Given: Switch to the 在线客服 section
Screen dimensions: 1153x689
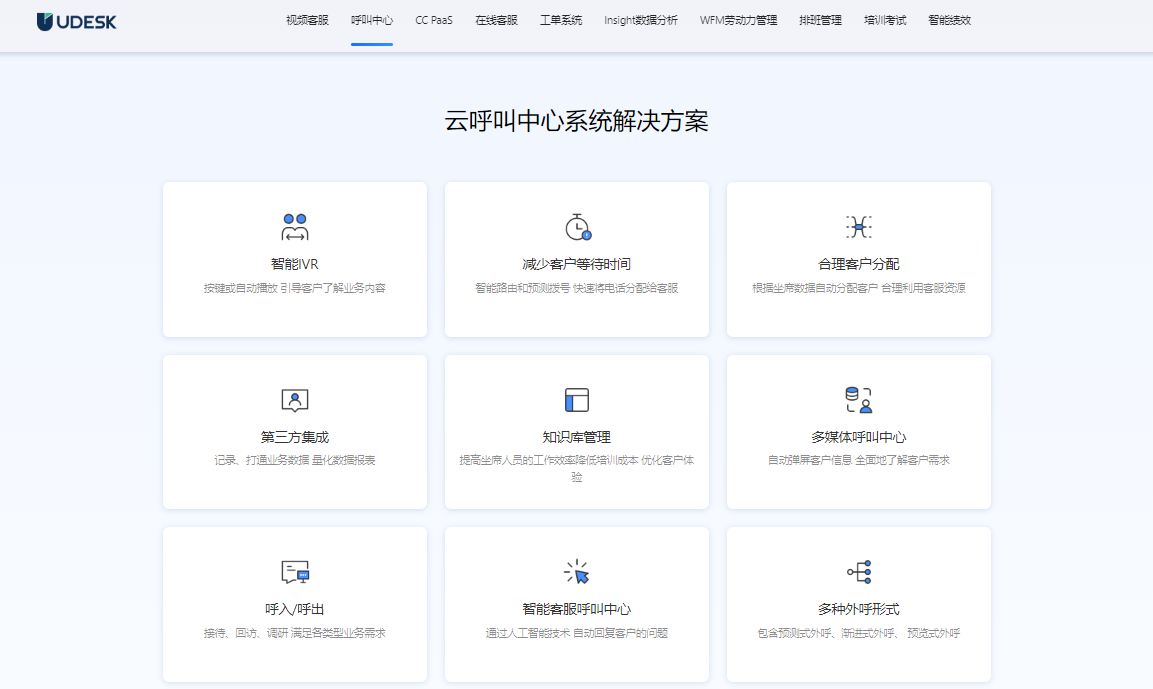Looking at the screenshot, I should pos(496,19).
